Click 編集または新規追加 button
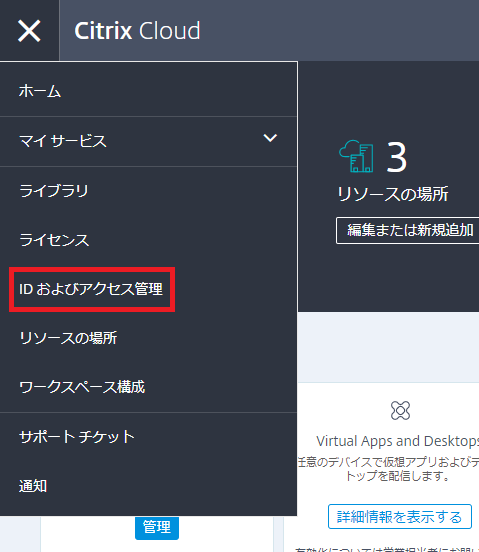 point(408,231)
